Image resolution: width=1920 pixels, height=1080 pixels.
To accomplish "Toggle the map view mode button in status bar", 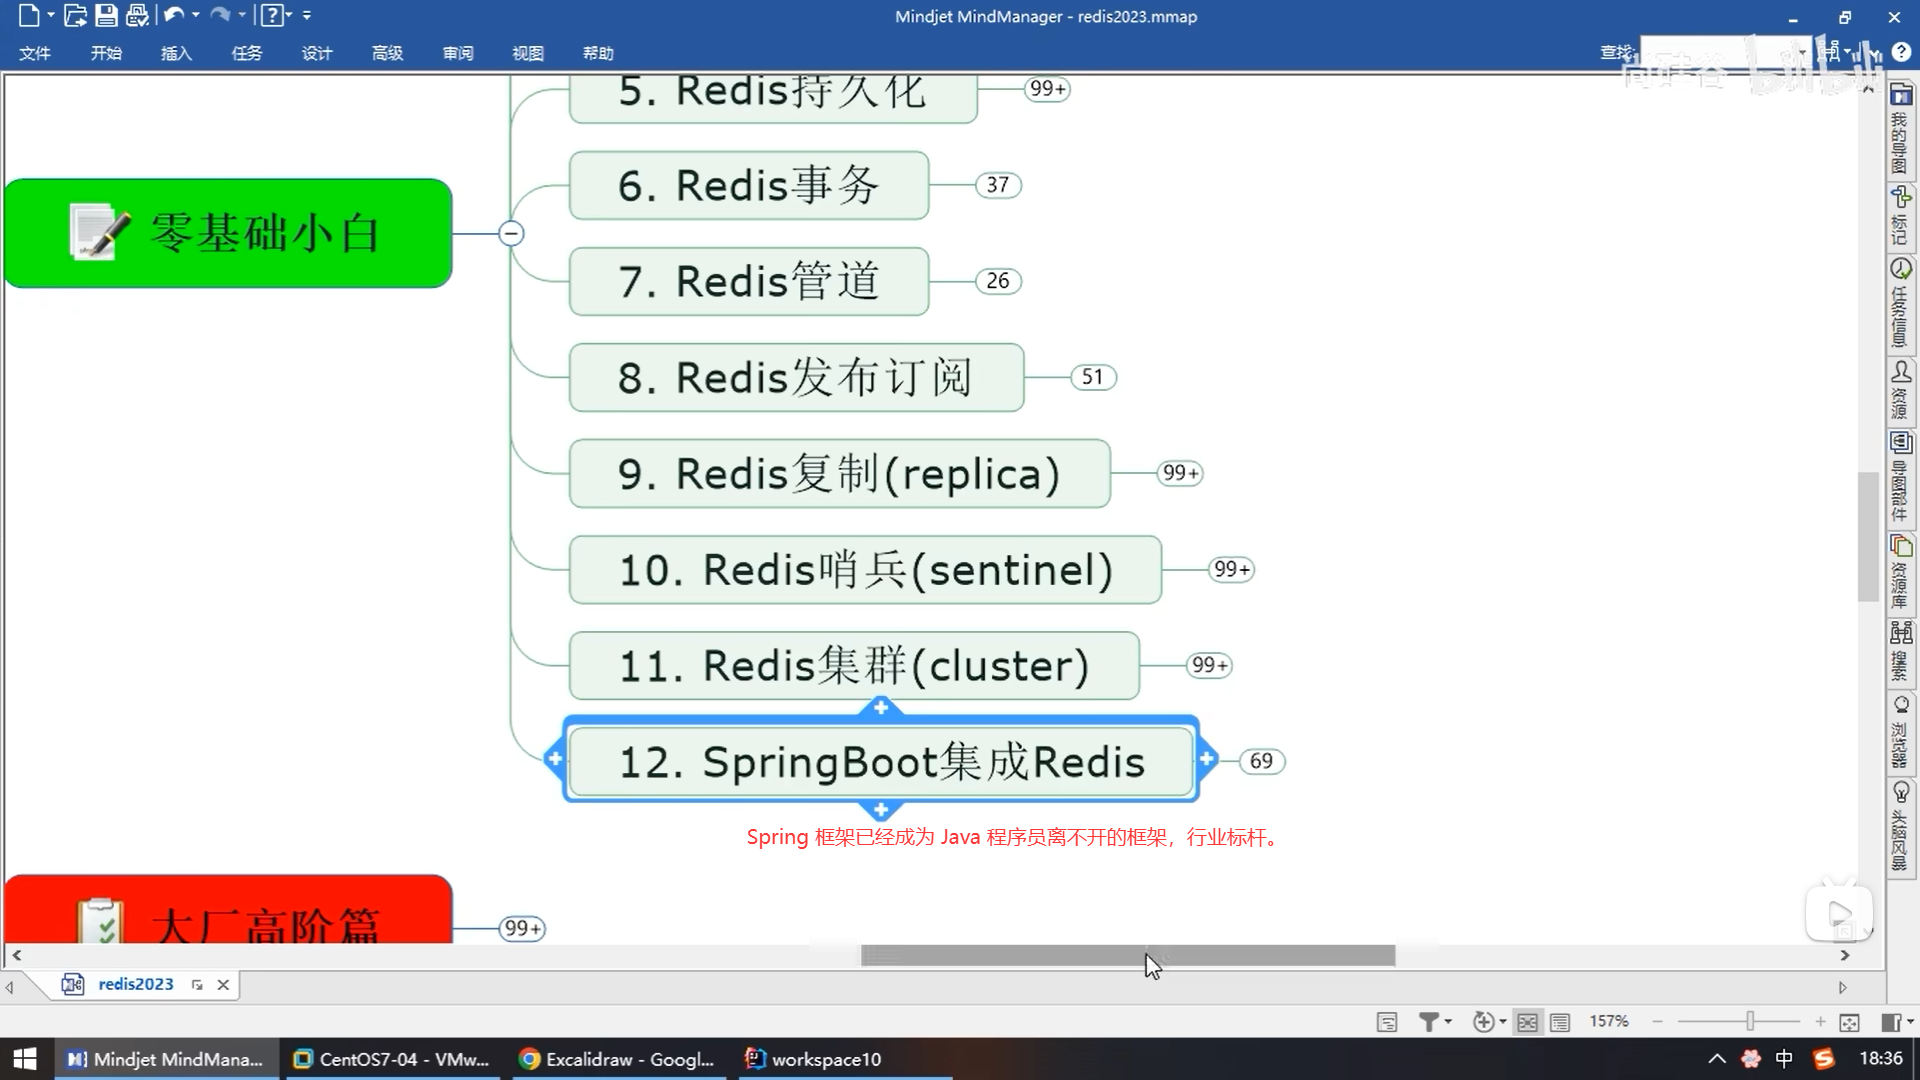I will click(1527, 1022).
